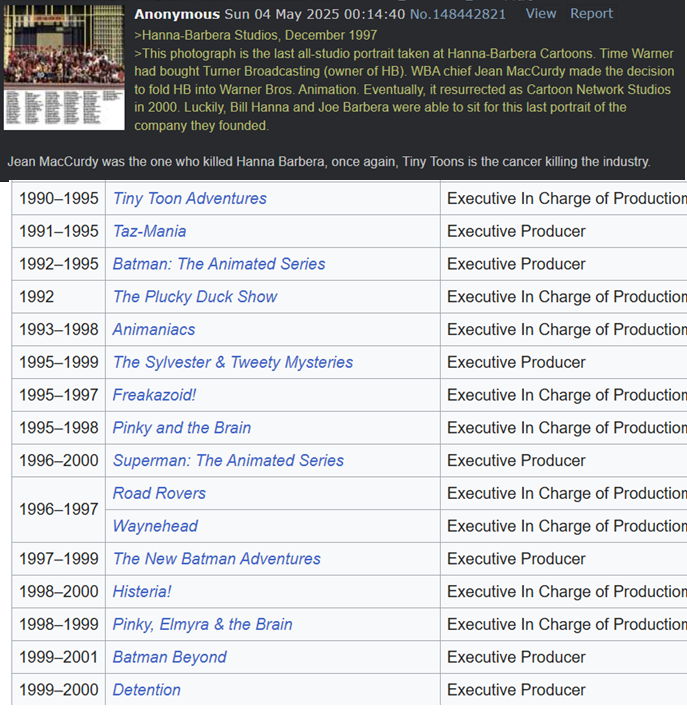Click the role cell in the Animaniacs row
Screen dimensions: 687x712
(x=563, y=329)
